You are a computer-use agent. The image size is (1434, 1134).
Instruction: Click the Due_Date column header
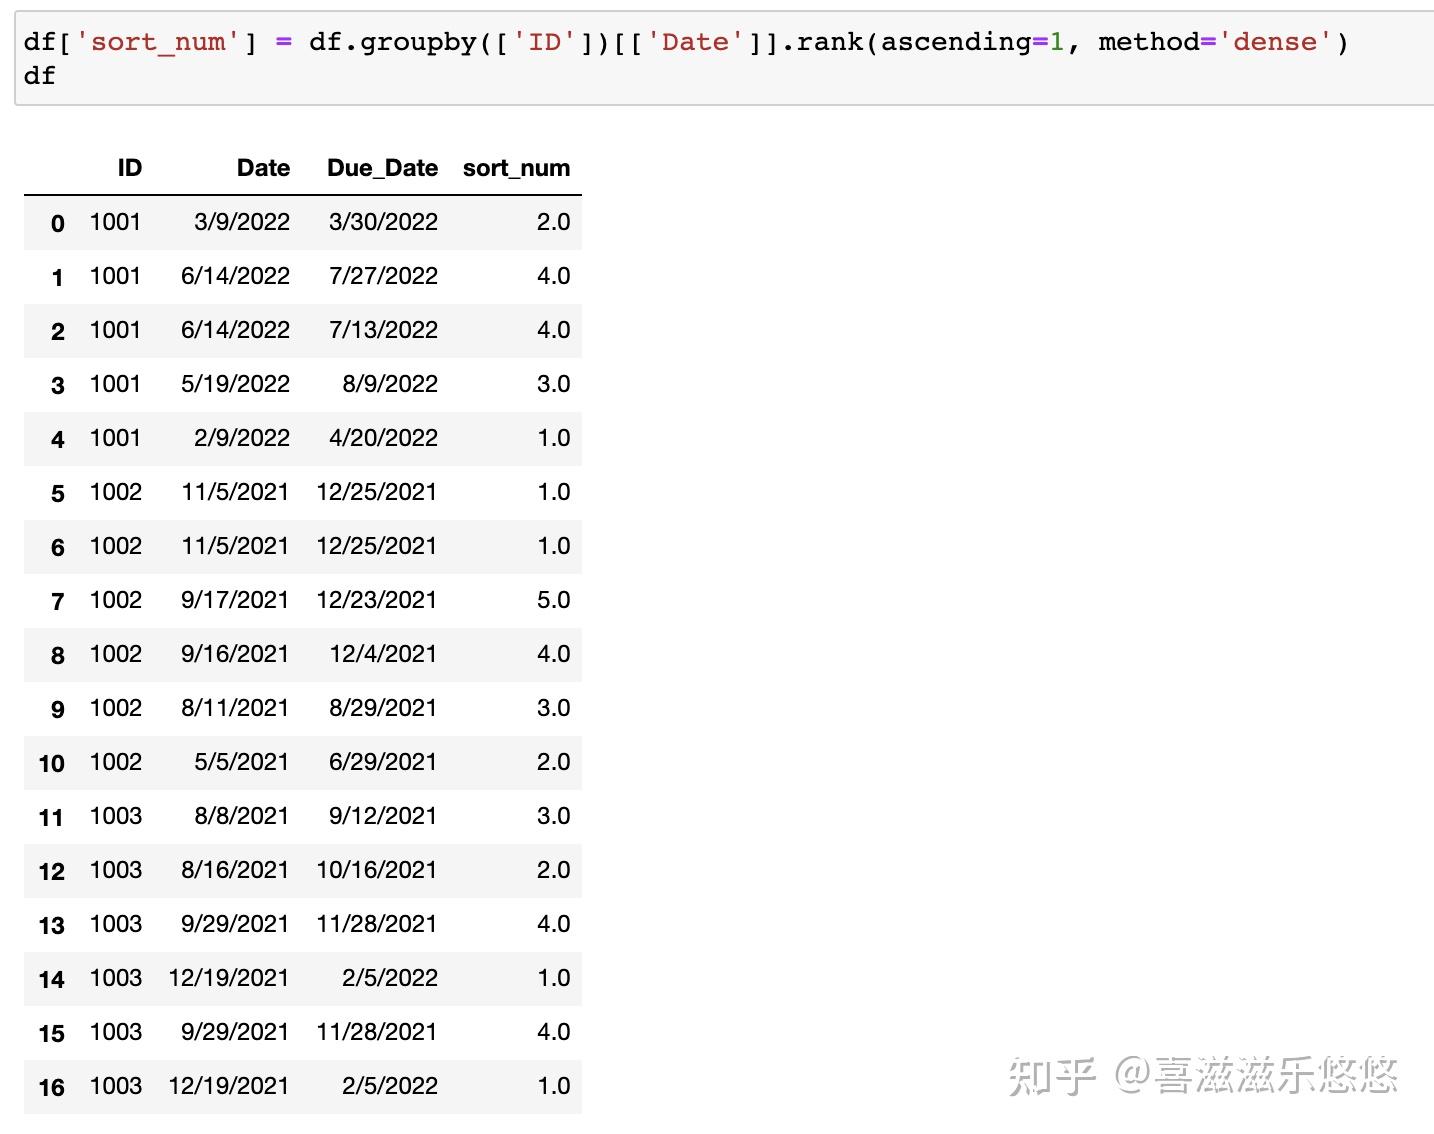[382, 168]
